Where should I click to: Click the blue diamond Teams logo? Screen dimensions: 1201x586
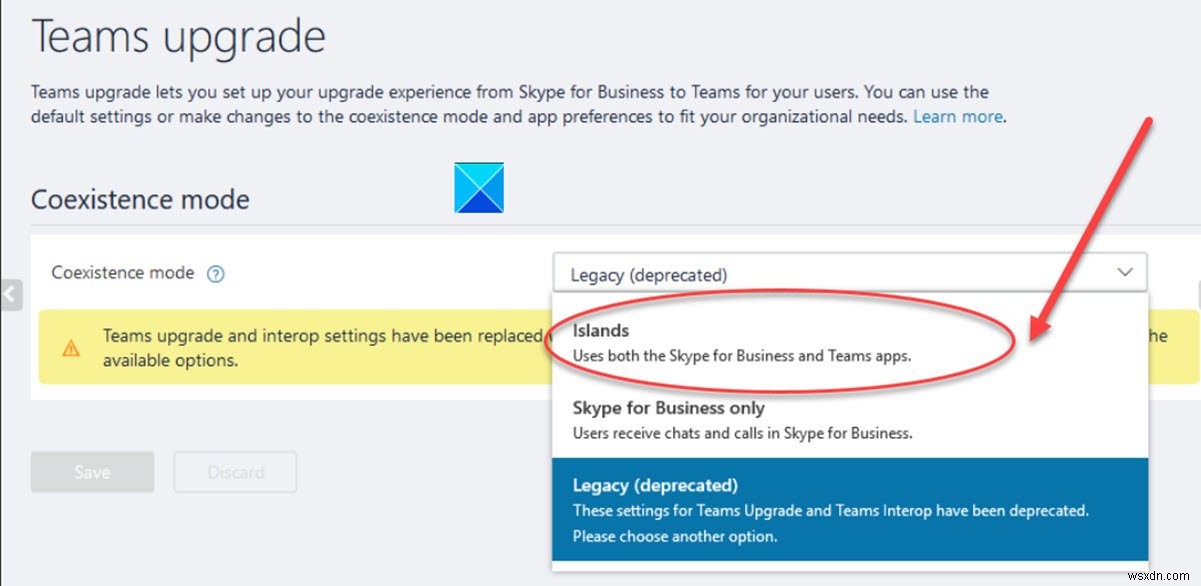coord(479,189)
